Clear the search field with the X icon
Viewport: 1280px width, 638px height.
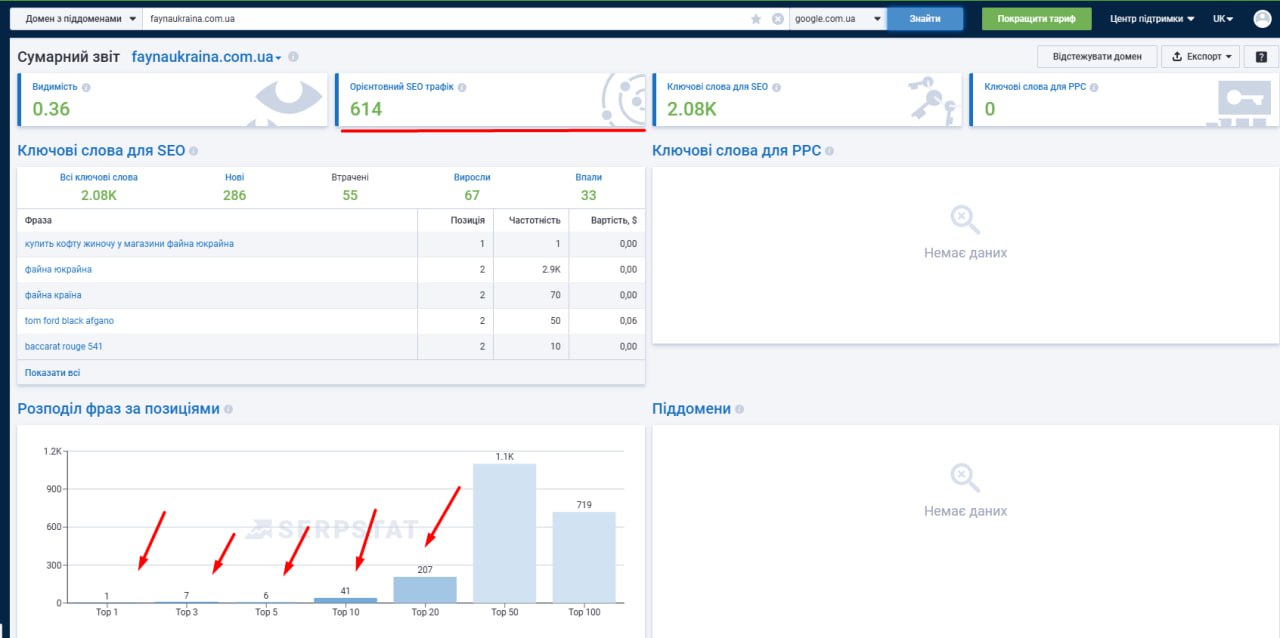(x=777, y=19)
